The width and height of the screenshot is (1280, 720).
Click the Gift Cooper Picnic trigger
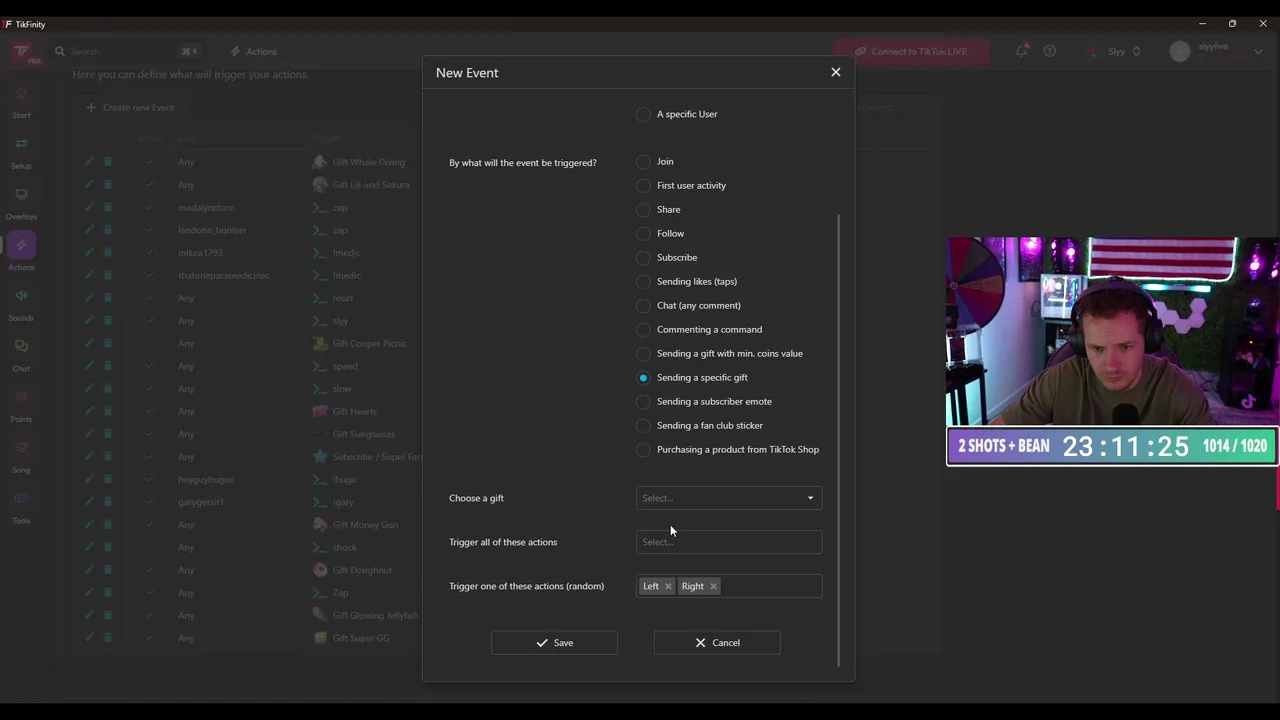pos(360,343)
